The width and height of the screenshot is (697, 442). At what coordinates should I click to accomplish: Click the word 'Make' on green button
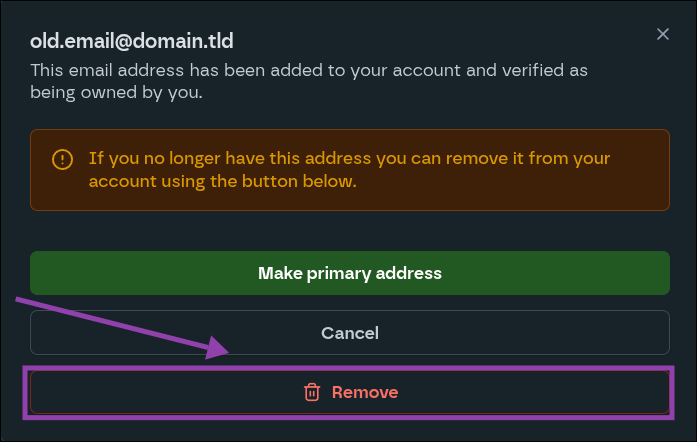pyautogui.click(x=278, y=273)
